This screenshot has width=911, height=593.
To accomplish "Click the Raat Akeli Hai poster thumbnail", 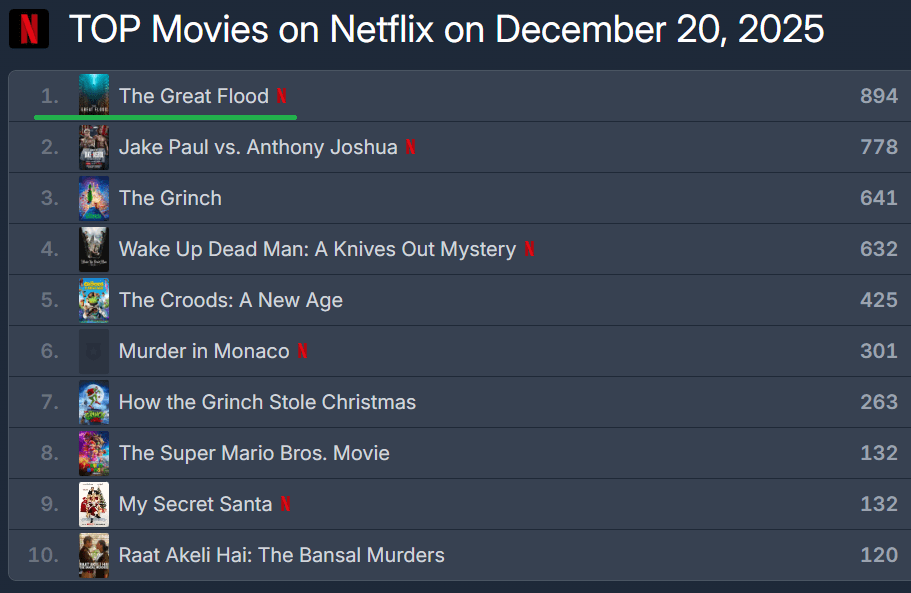I will tap(94, 555).
